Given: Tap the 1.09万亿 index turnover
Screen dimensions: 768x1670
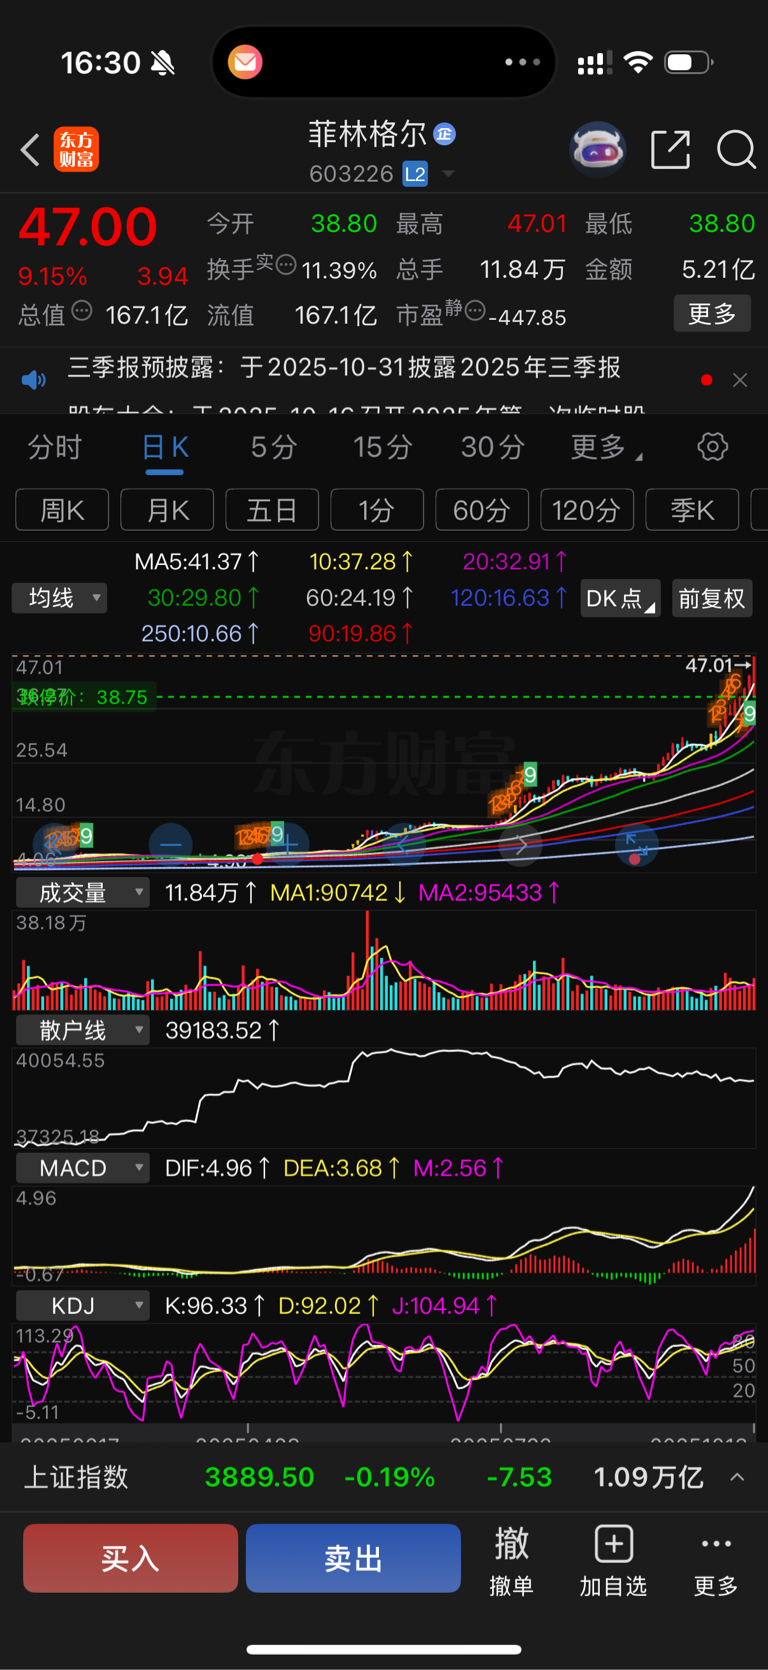Looking at the screenshot, I should tap(648, 1477).
